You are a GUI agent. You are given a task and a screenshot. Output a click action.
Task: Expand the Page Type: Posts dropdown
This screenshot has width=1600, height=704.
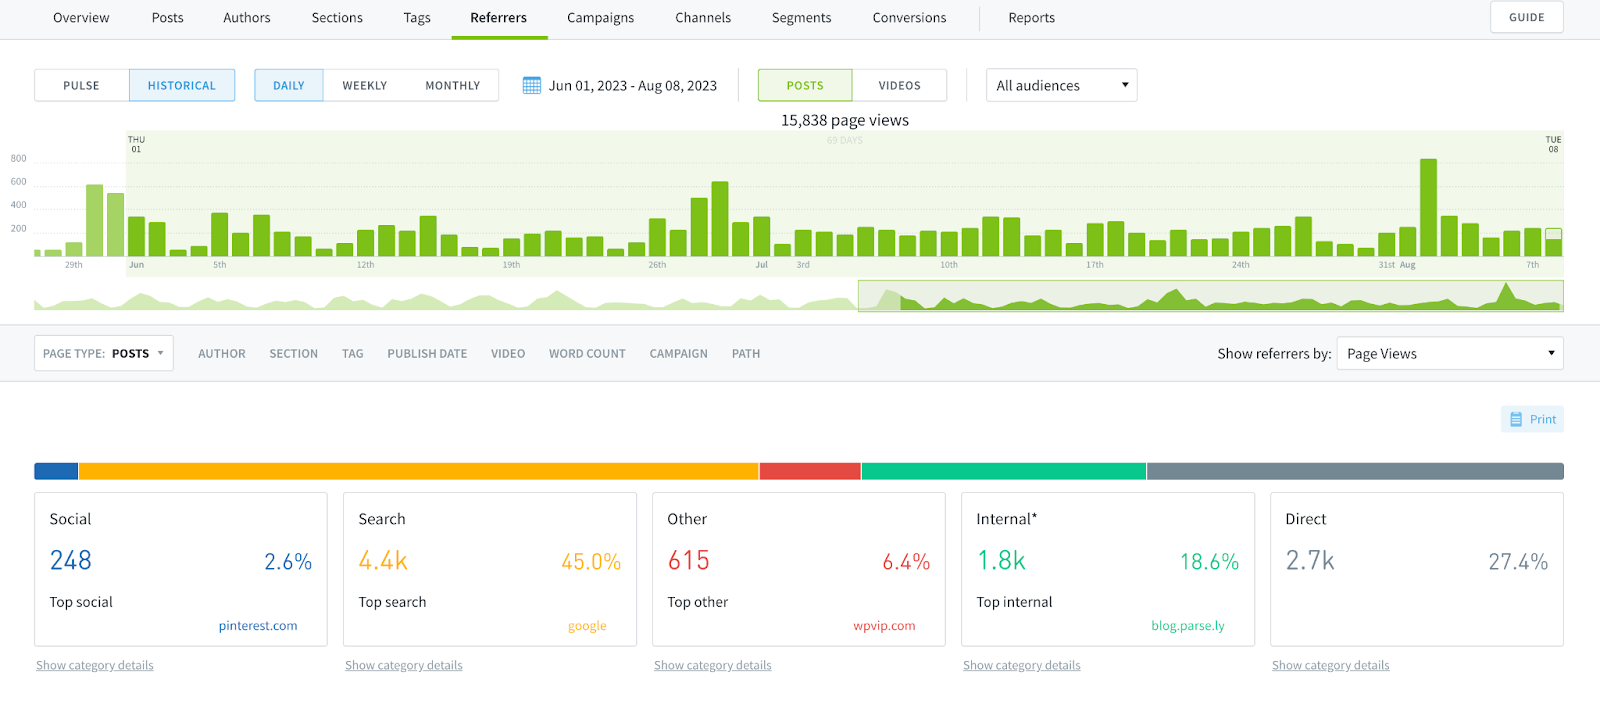(104, 353)
